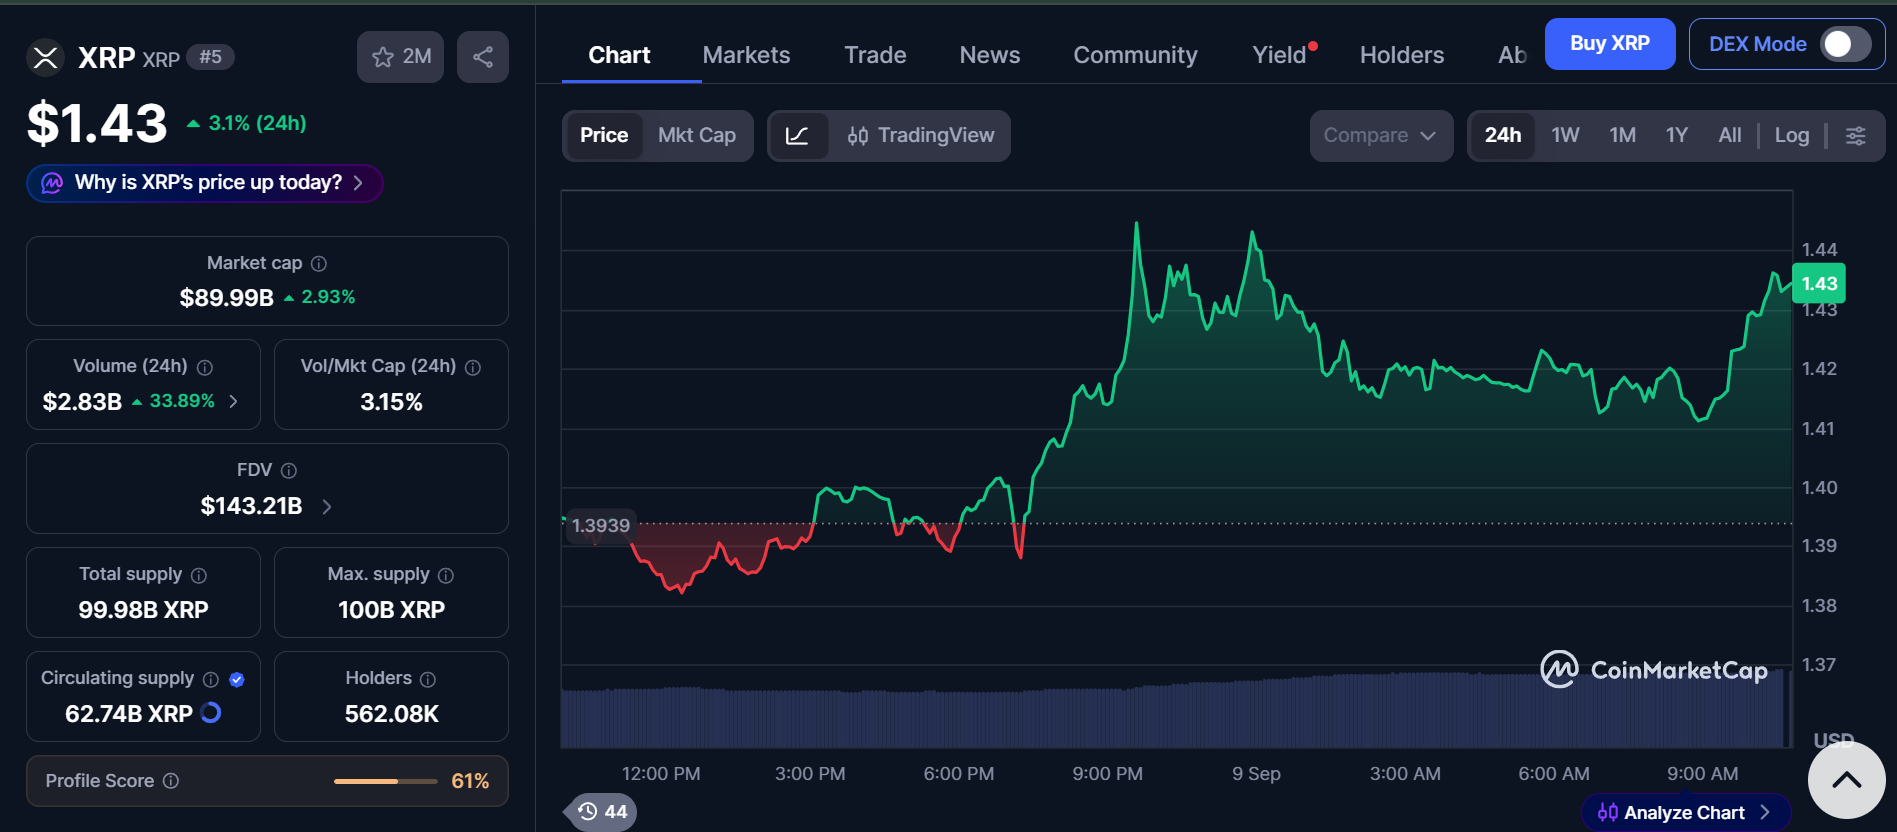Click the Volume (24h) info icon
Viewport: 1897px width, 832px height.
205,368
